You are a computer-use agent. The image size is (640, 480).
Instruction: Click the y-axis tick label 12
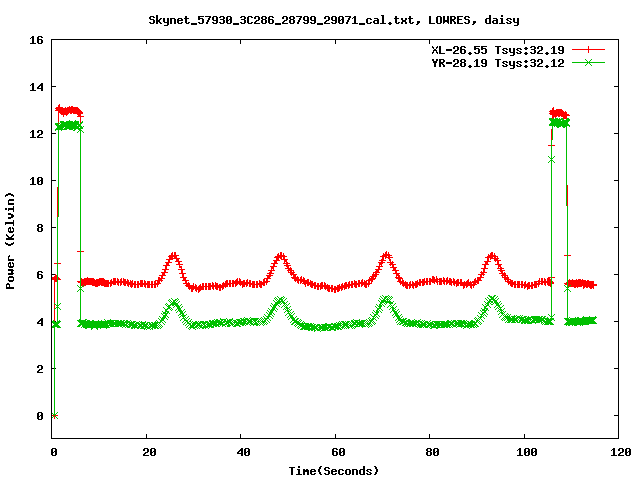coord(36,134)
